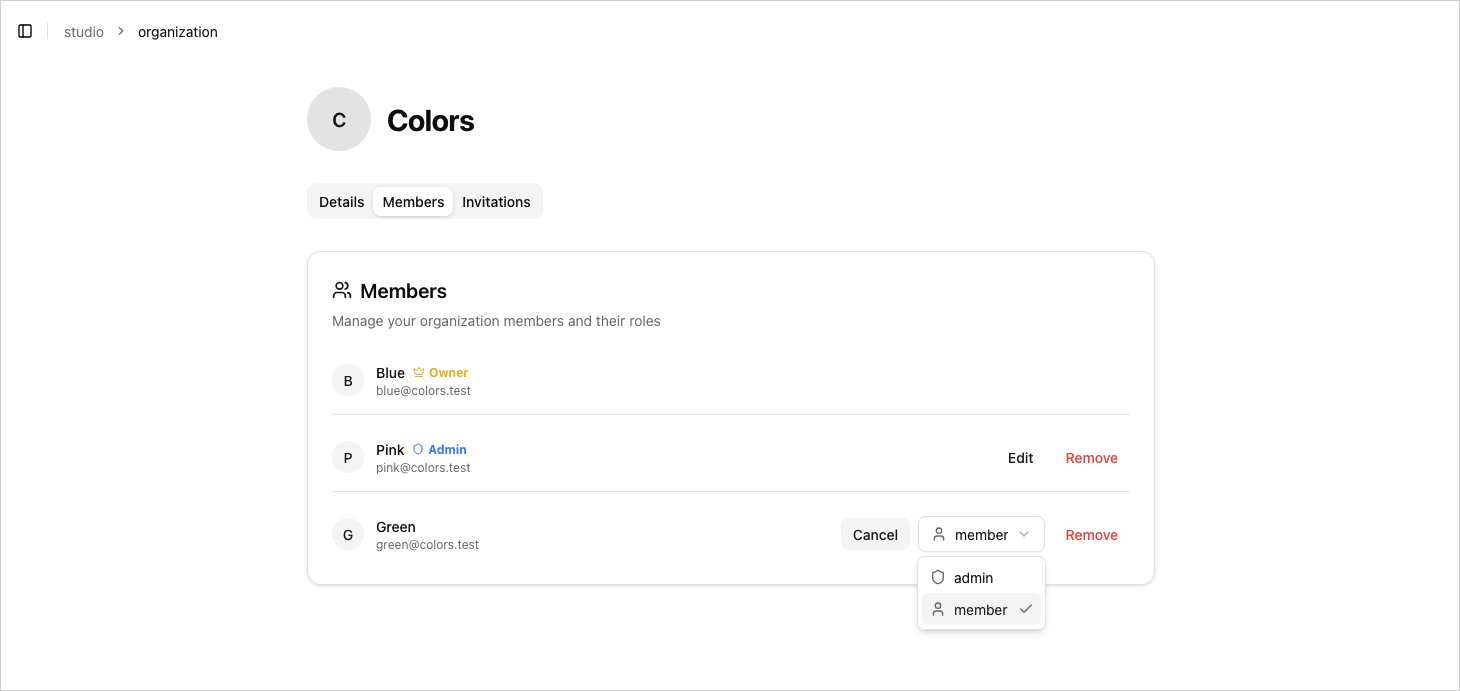Click Green's avatar circle
The height and width of the screenshot is (691, 1460).
348,535
